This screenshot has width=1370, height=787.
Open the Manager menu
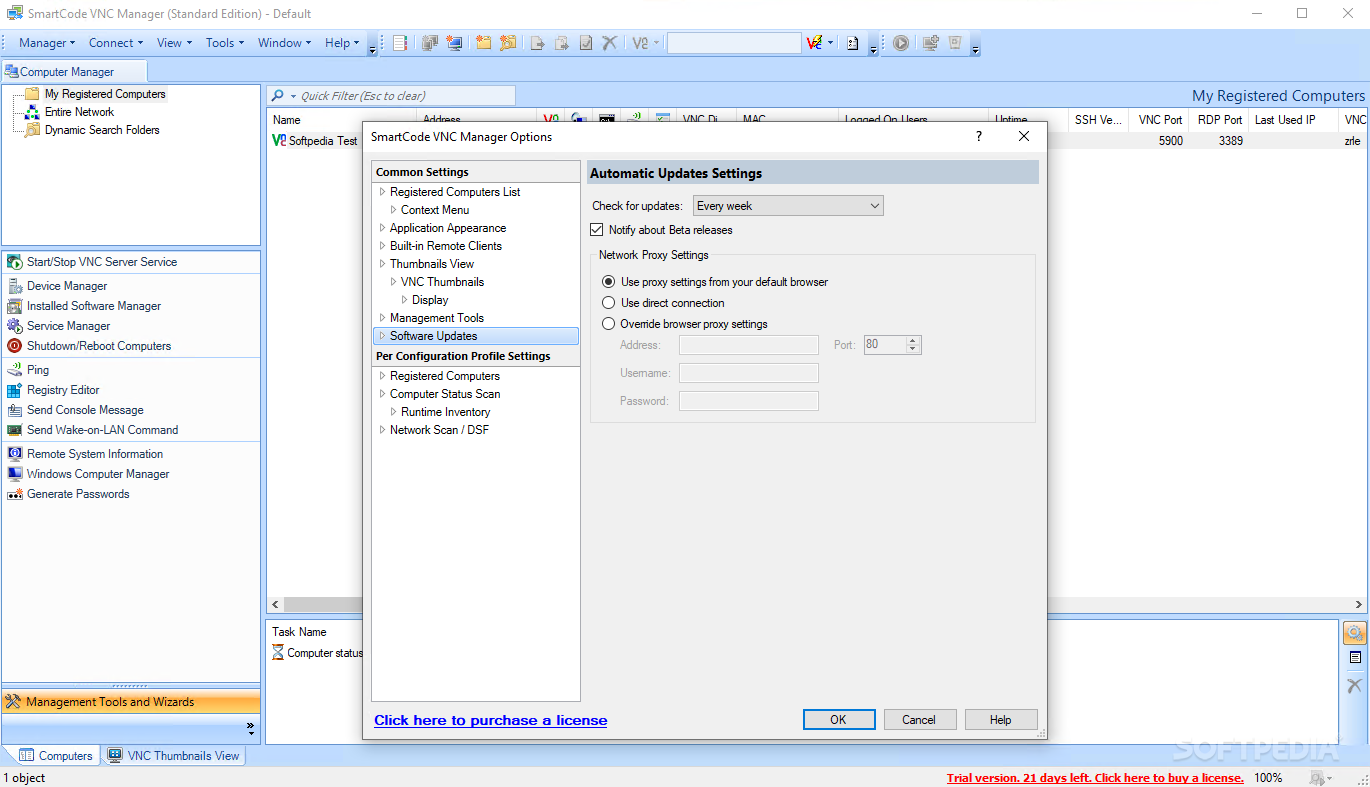47,43
